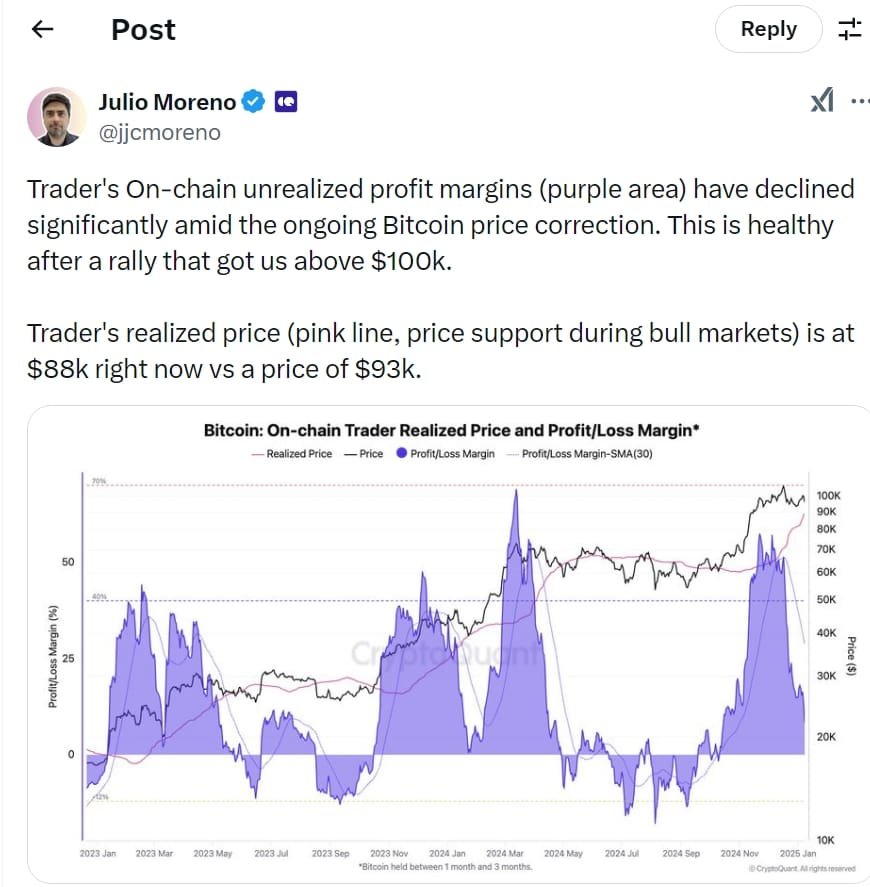Click the Grok xAI icon on the post
The image size is (870, 887).
pos(820,101)
